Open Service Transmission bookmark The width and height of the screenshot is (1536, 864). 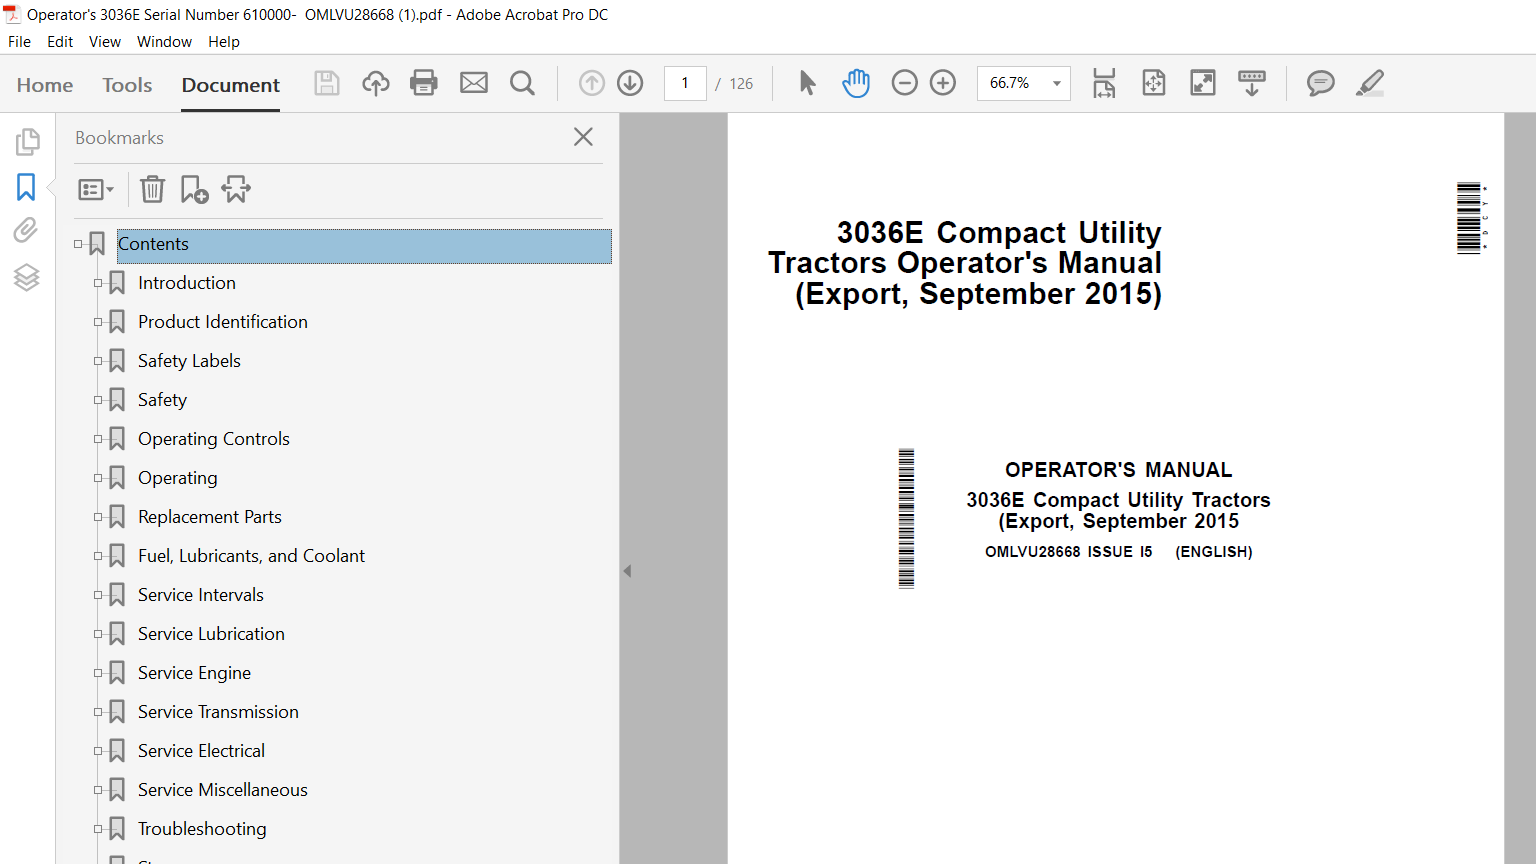point(218,712)
